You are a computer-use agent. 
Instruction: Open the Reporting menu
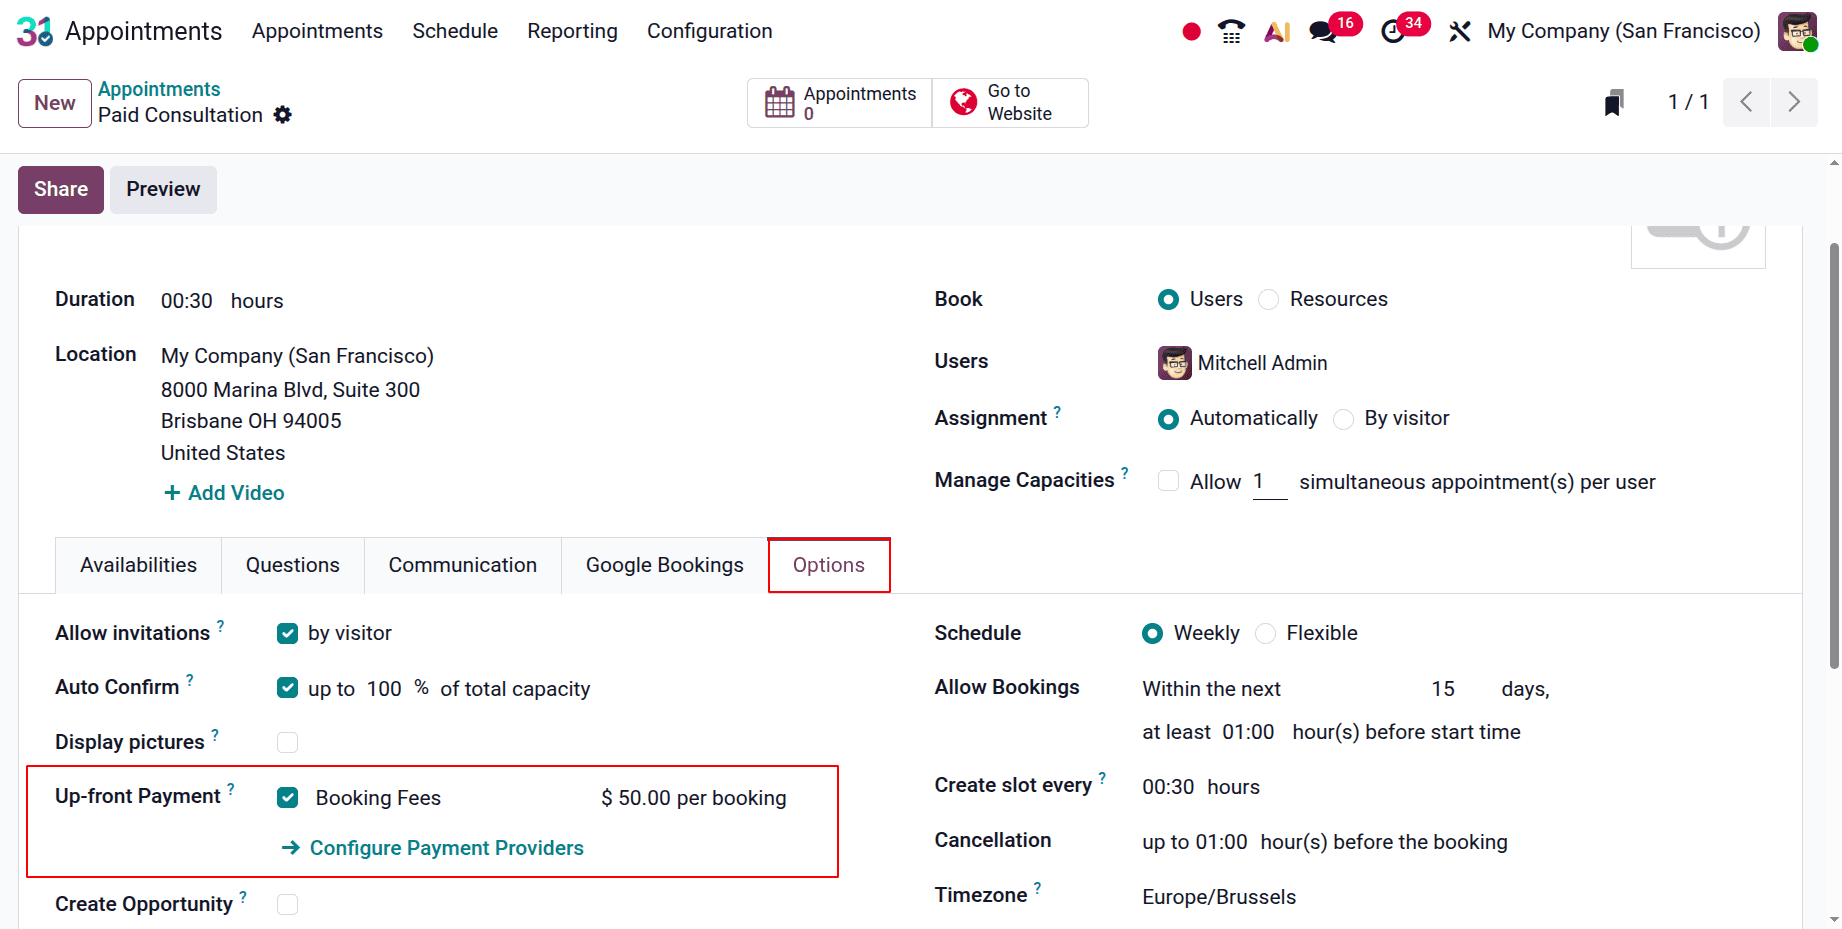point(572,31)
